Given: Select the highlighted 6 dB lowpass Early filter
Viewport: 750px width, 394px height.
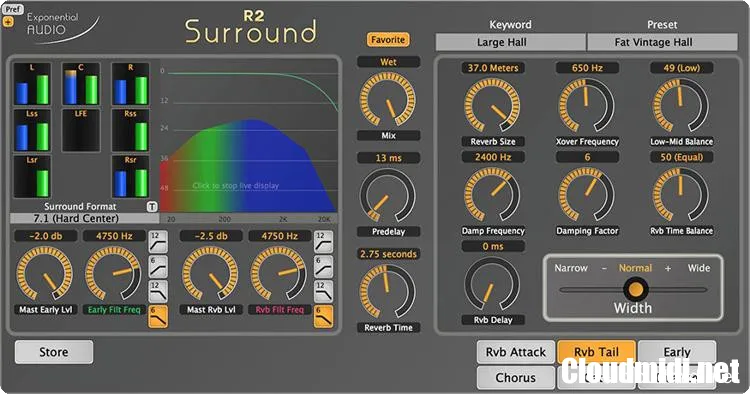Looking at the screenshot, I should [158, 317].
